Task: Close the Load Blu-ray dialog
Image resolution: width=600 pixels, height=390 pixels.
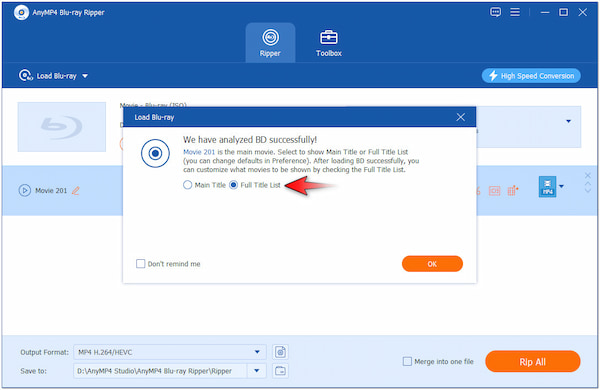Action: 460,117
